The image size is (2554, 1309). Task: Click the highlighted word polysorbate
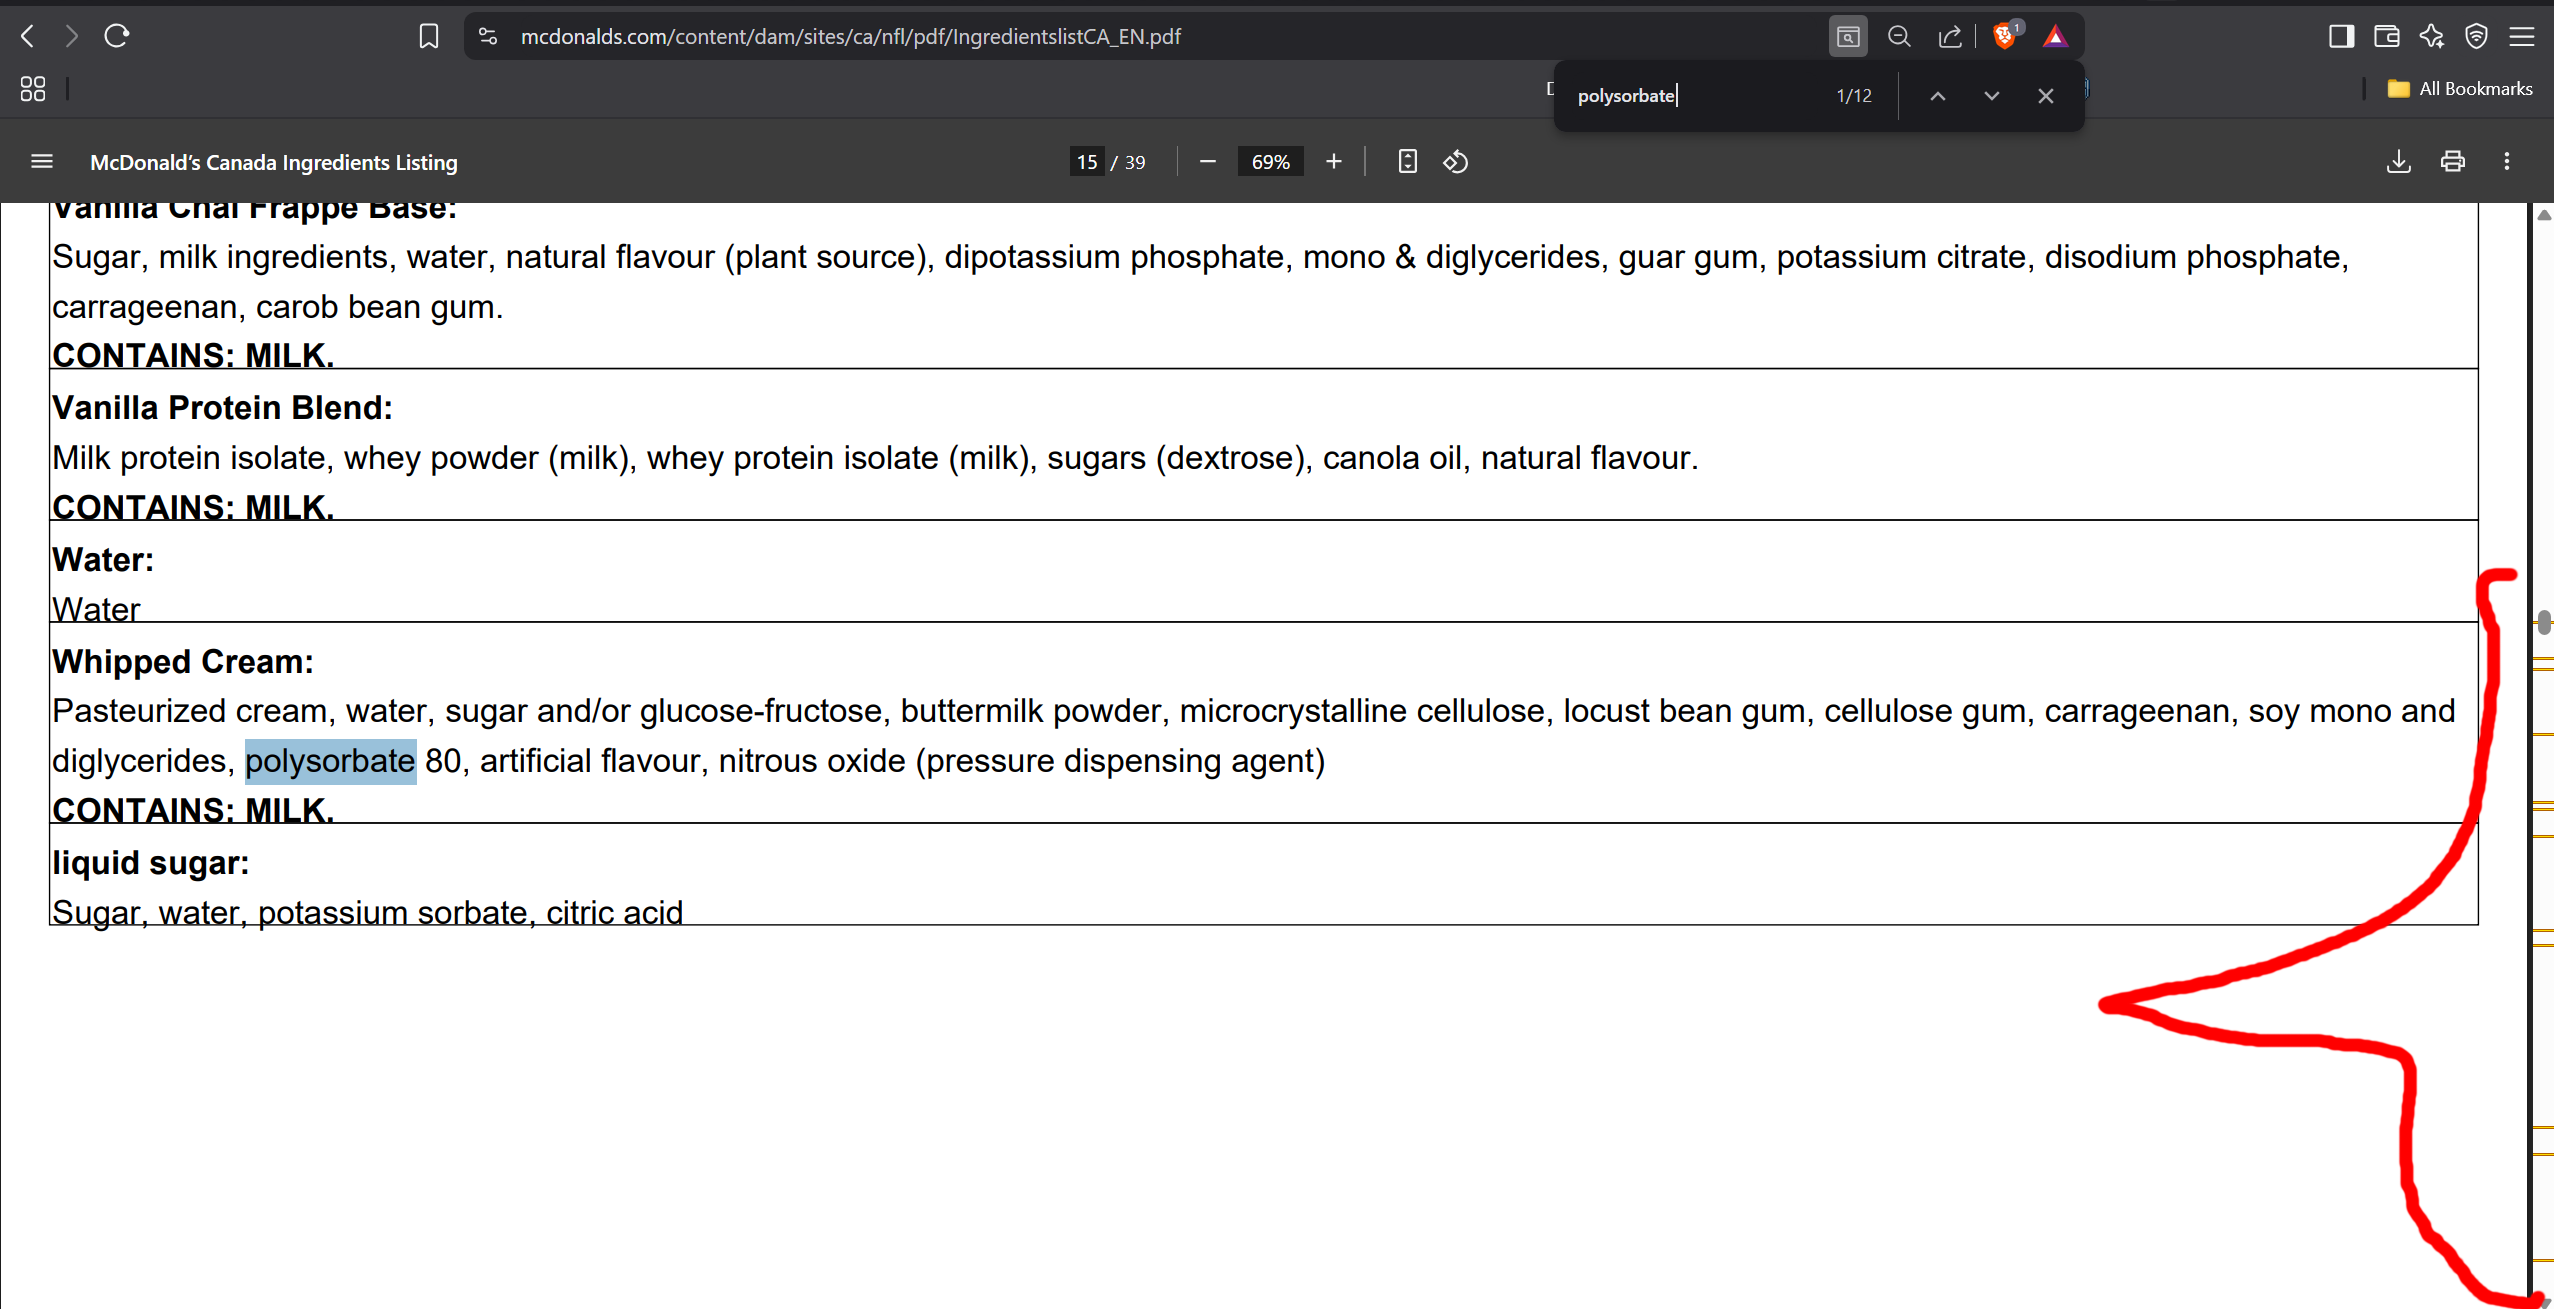coord(330,761)
